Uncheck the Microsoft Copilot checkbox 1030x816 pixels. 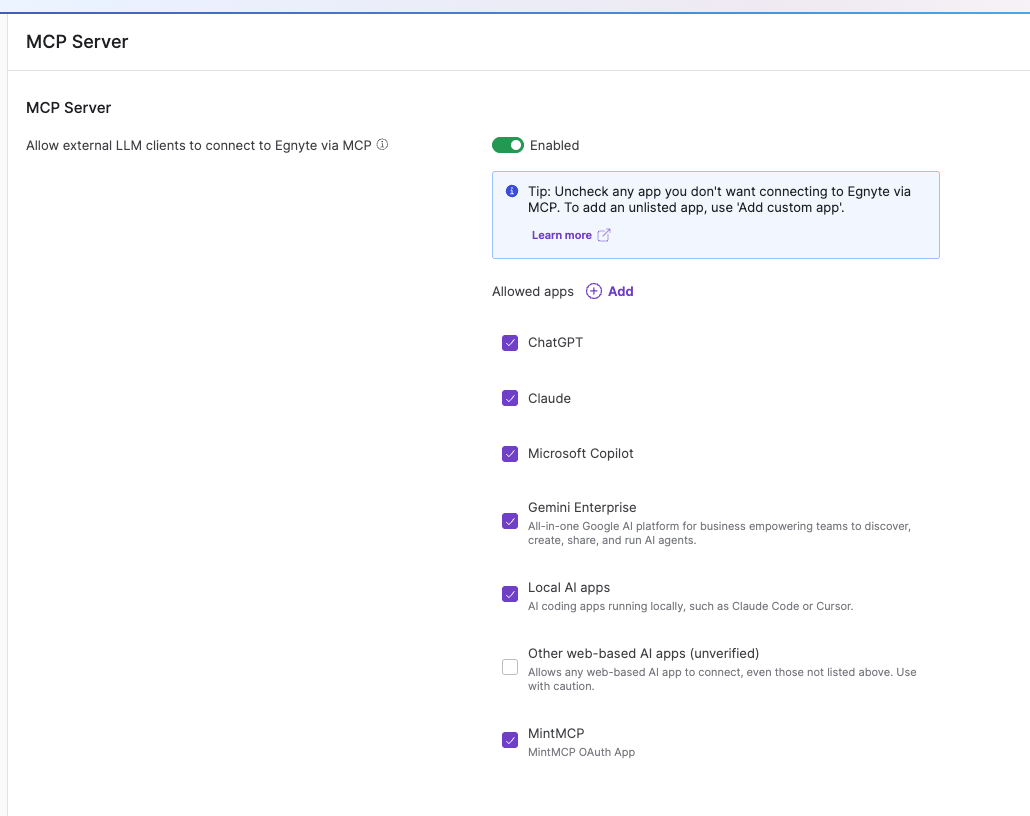(510, 454)
